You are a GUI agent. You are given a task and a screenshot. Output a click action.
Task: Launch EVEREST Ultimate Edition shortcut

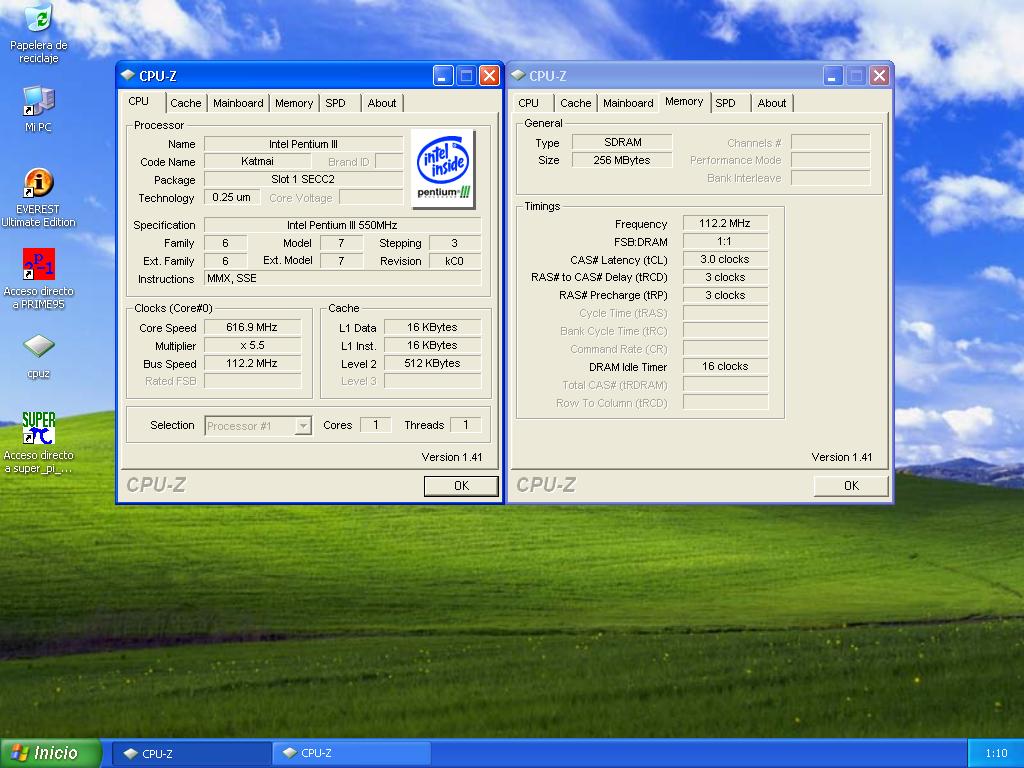[39, 198]
